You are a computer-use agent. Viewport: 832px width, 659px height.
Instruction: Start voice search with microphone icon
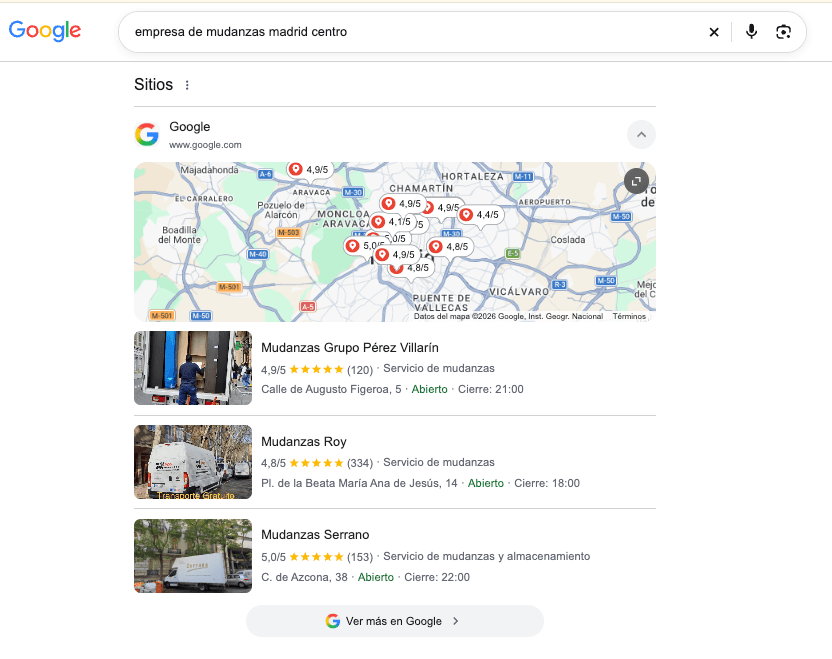pyautogui.click(x=751, y=32)
